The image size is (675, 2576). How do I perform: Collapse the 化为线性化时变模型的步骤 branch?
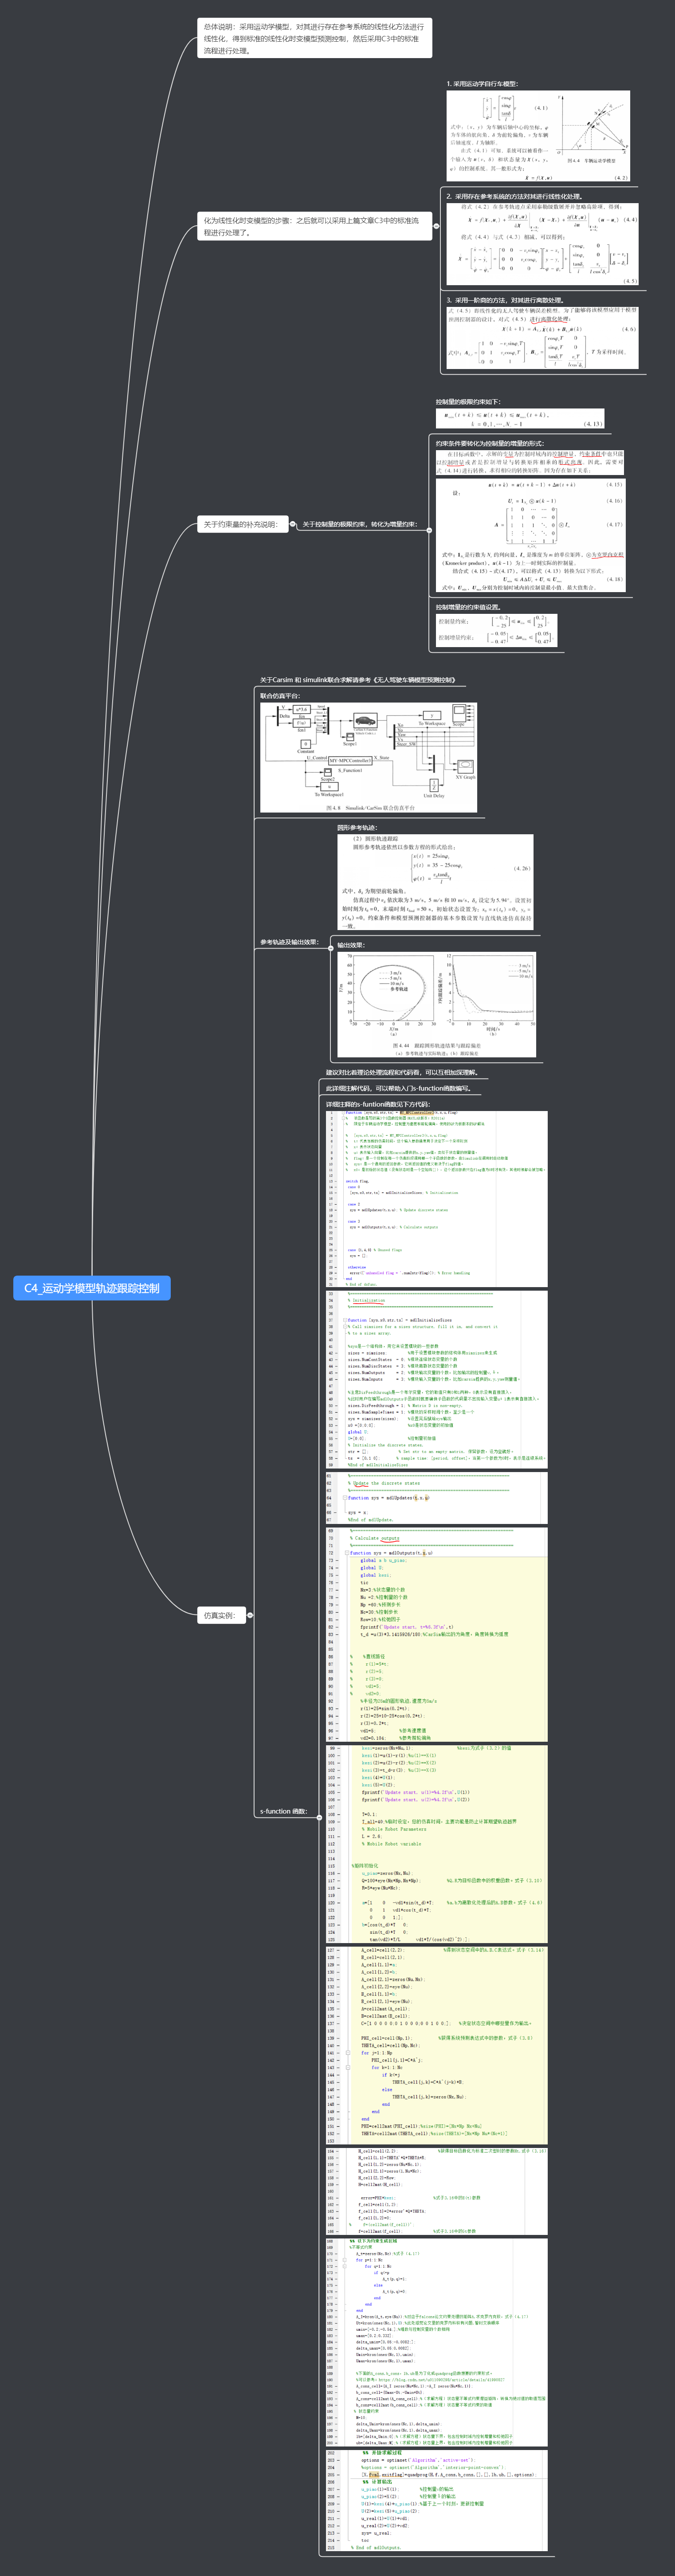[x=436, y=226]
